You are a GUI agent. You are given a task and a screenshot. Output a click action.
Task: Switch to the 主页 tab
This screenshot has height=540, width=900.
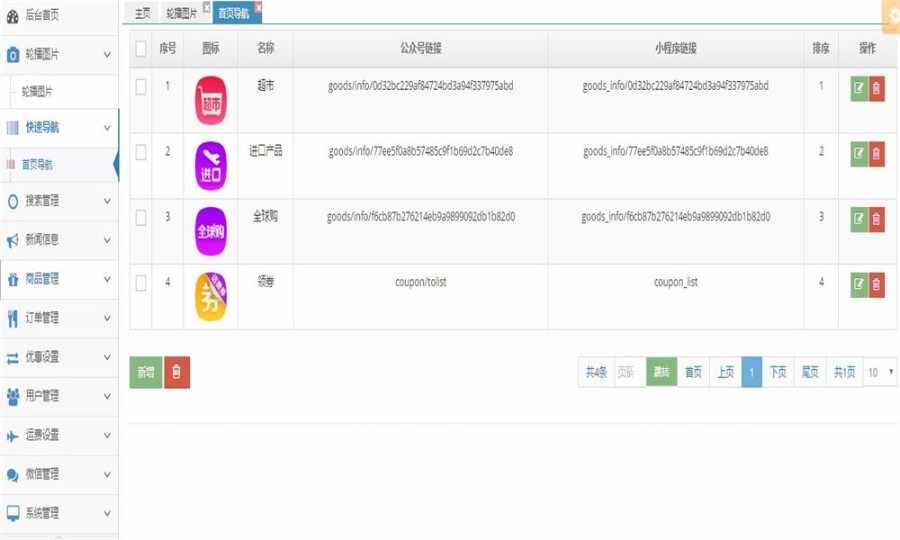pyautogui.click(x=142, y=13)
